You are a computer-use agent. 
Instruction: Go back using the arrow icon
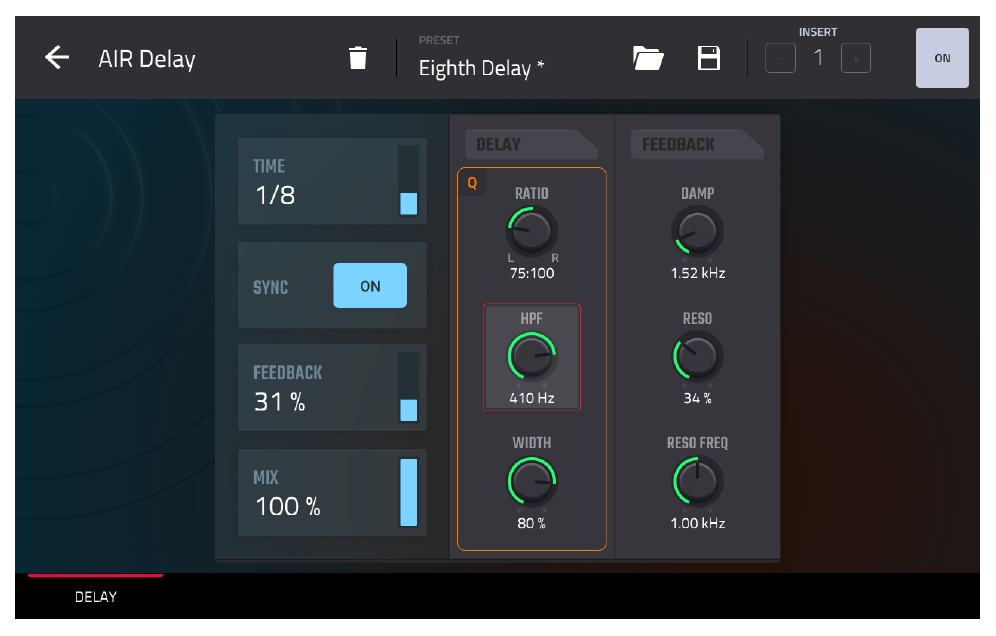tap(57, 58)
